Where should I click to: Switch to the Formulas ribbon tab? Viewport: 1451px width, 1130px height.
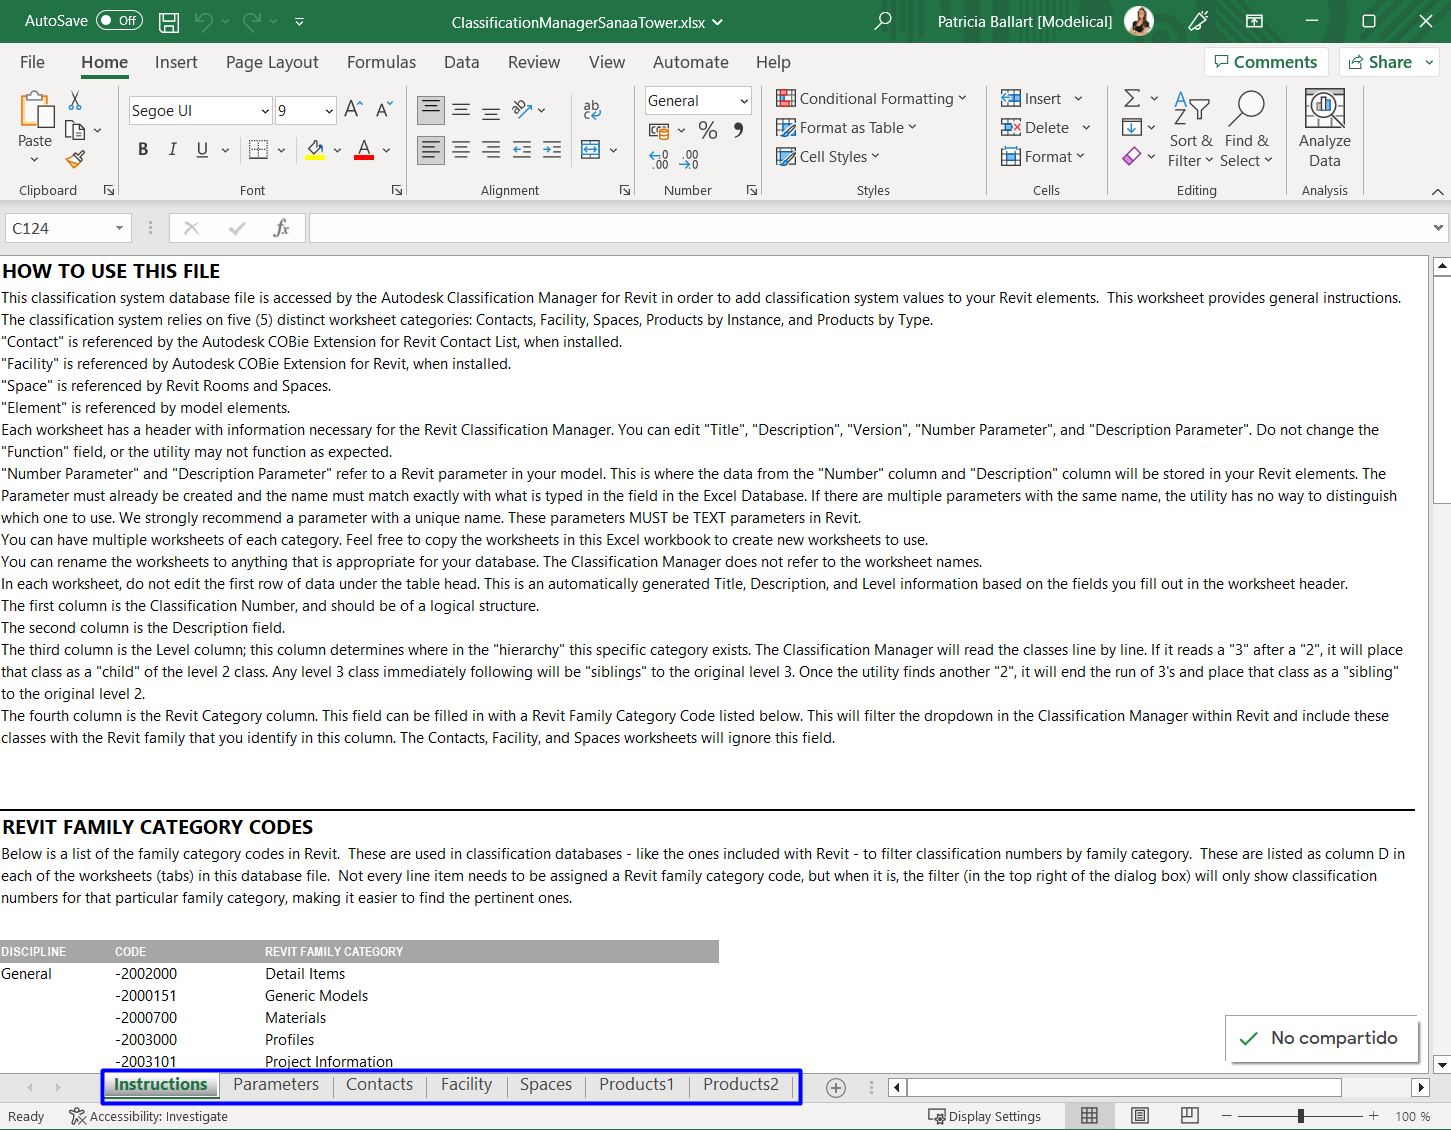381,62
